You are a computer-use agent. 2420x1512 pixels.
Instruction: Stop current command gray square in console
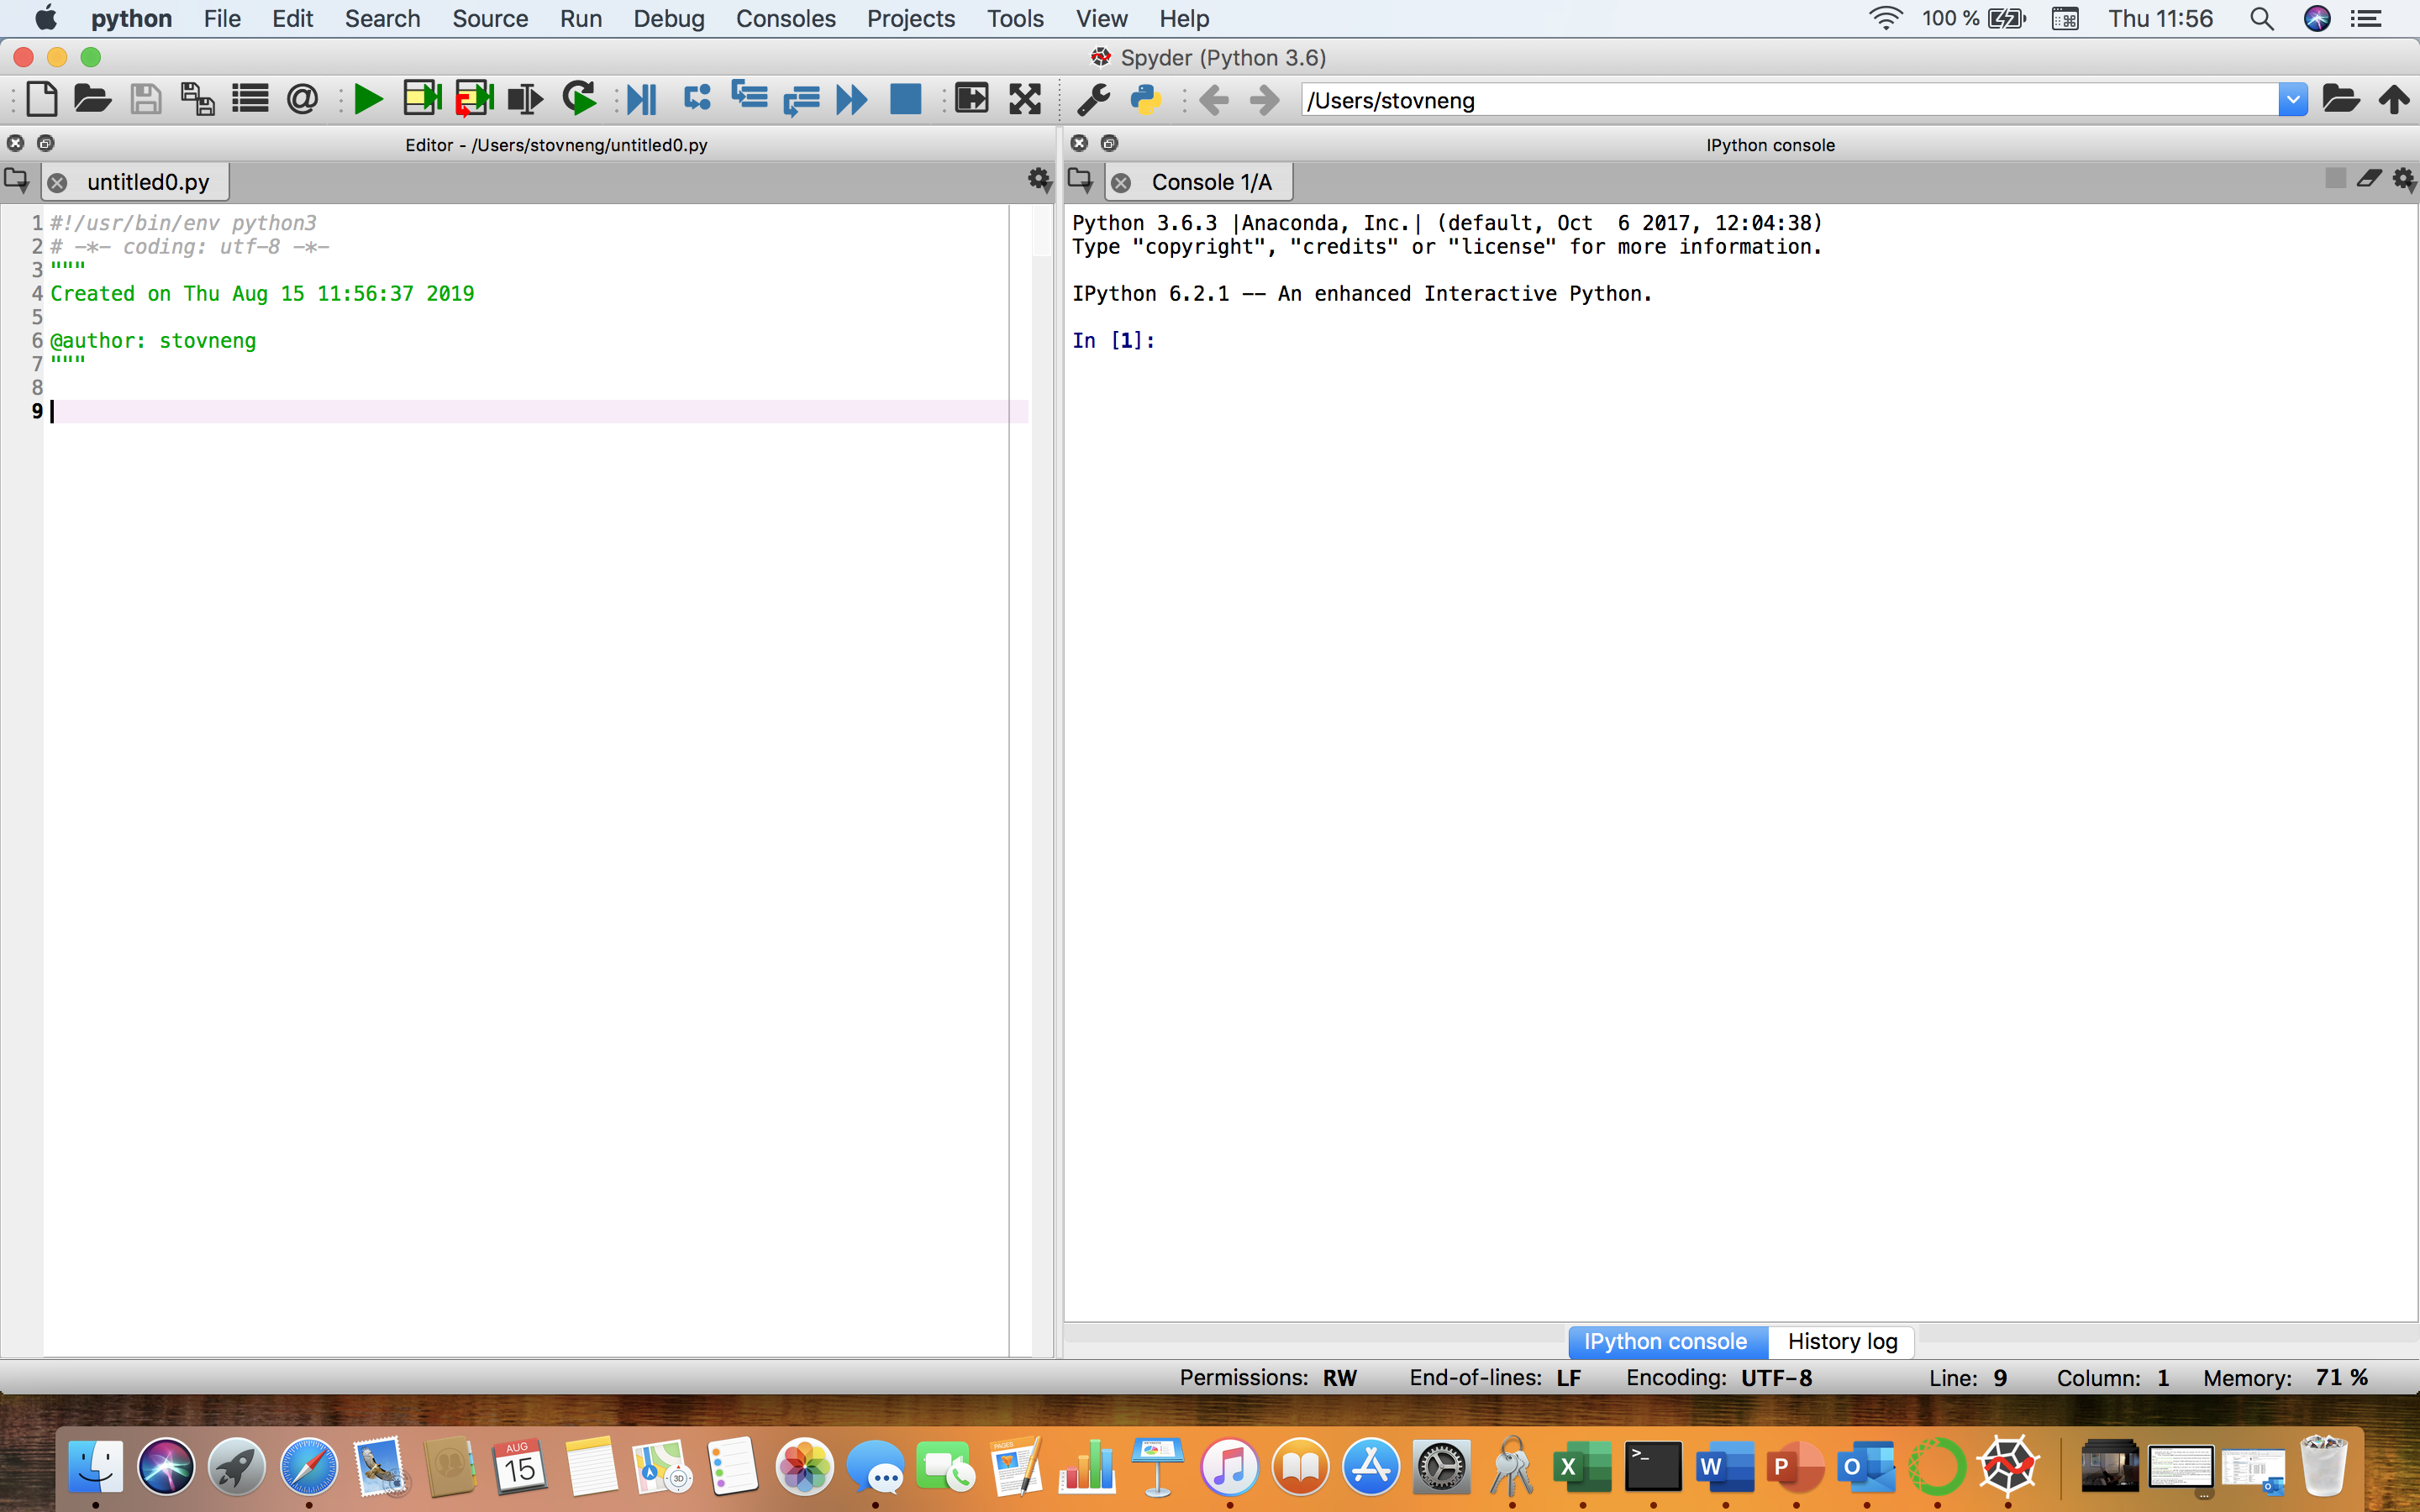tap(2335, 178)
